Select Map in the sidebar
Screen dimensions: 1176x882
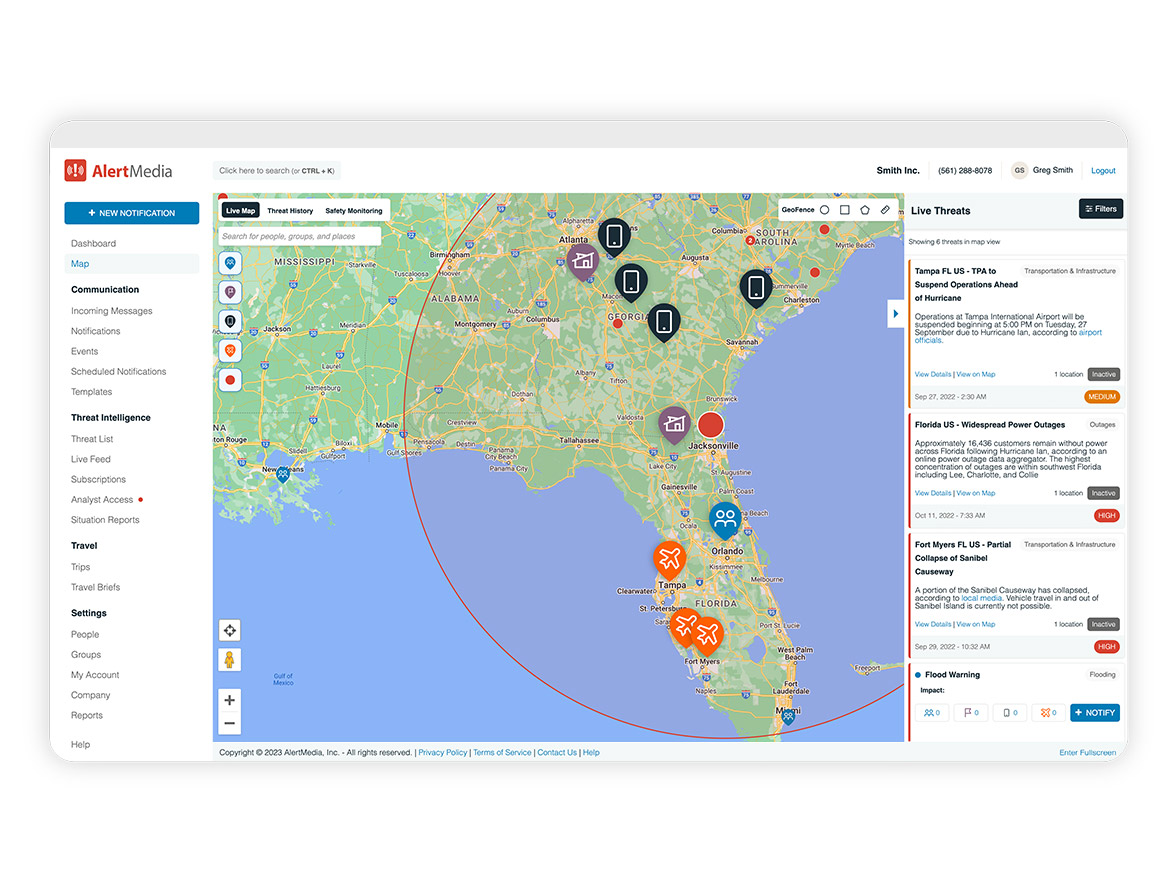[x=132, y=264]
